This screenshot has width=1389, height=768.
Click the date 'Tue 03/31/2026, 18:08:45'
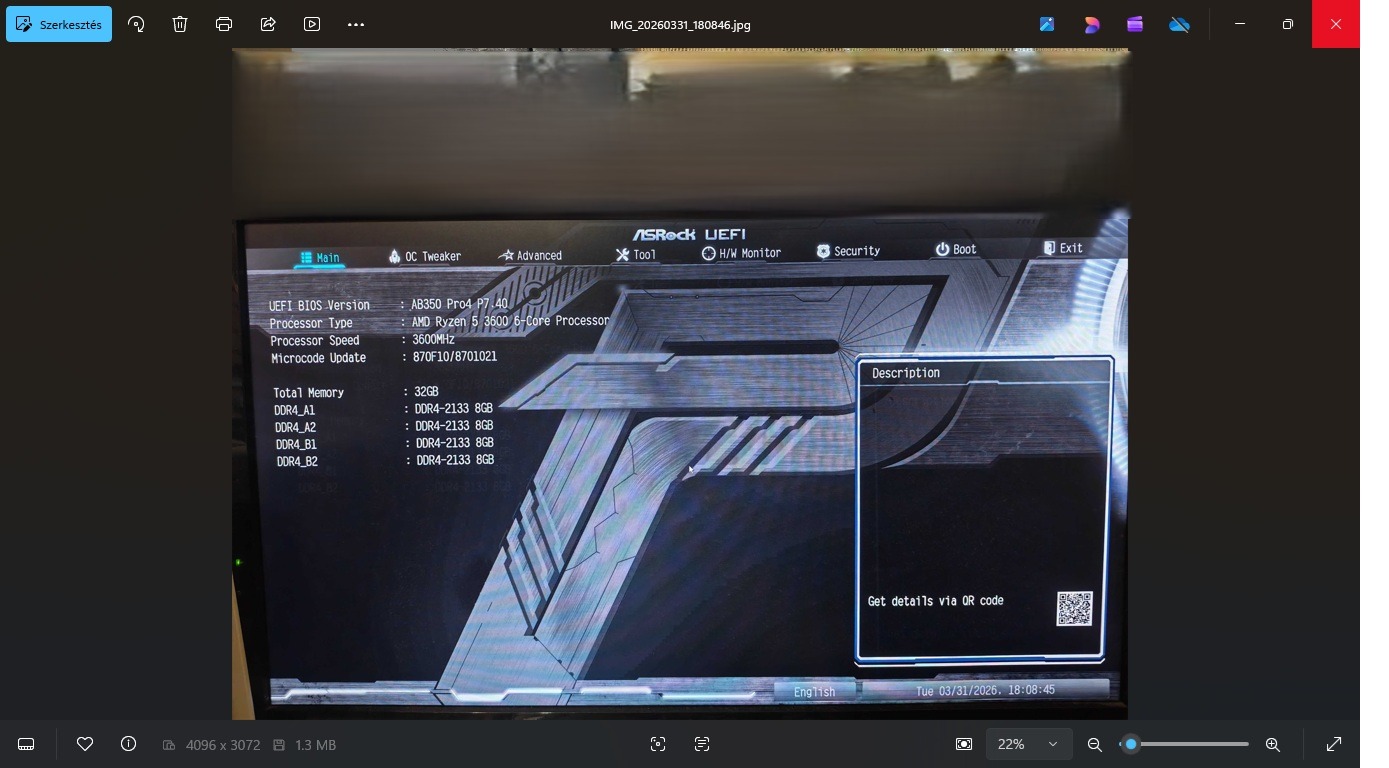(985, 690)
